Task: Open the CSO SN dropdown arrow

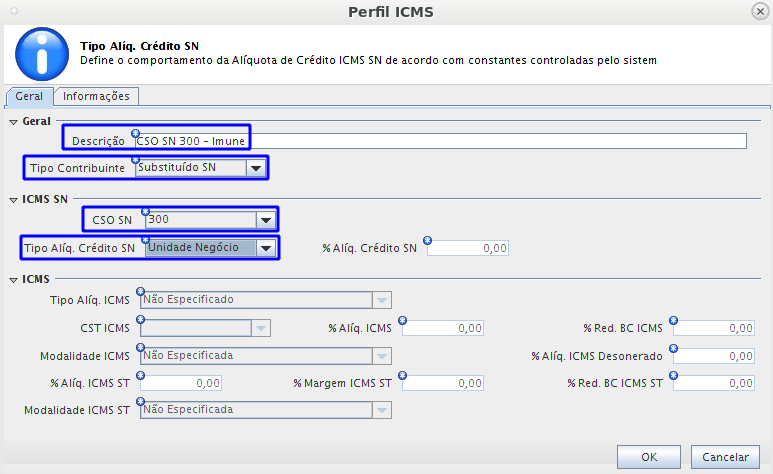Action: (x=266, y=220)
